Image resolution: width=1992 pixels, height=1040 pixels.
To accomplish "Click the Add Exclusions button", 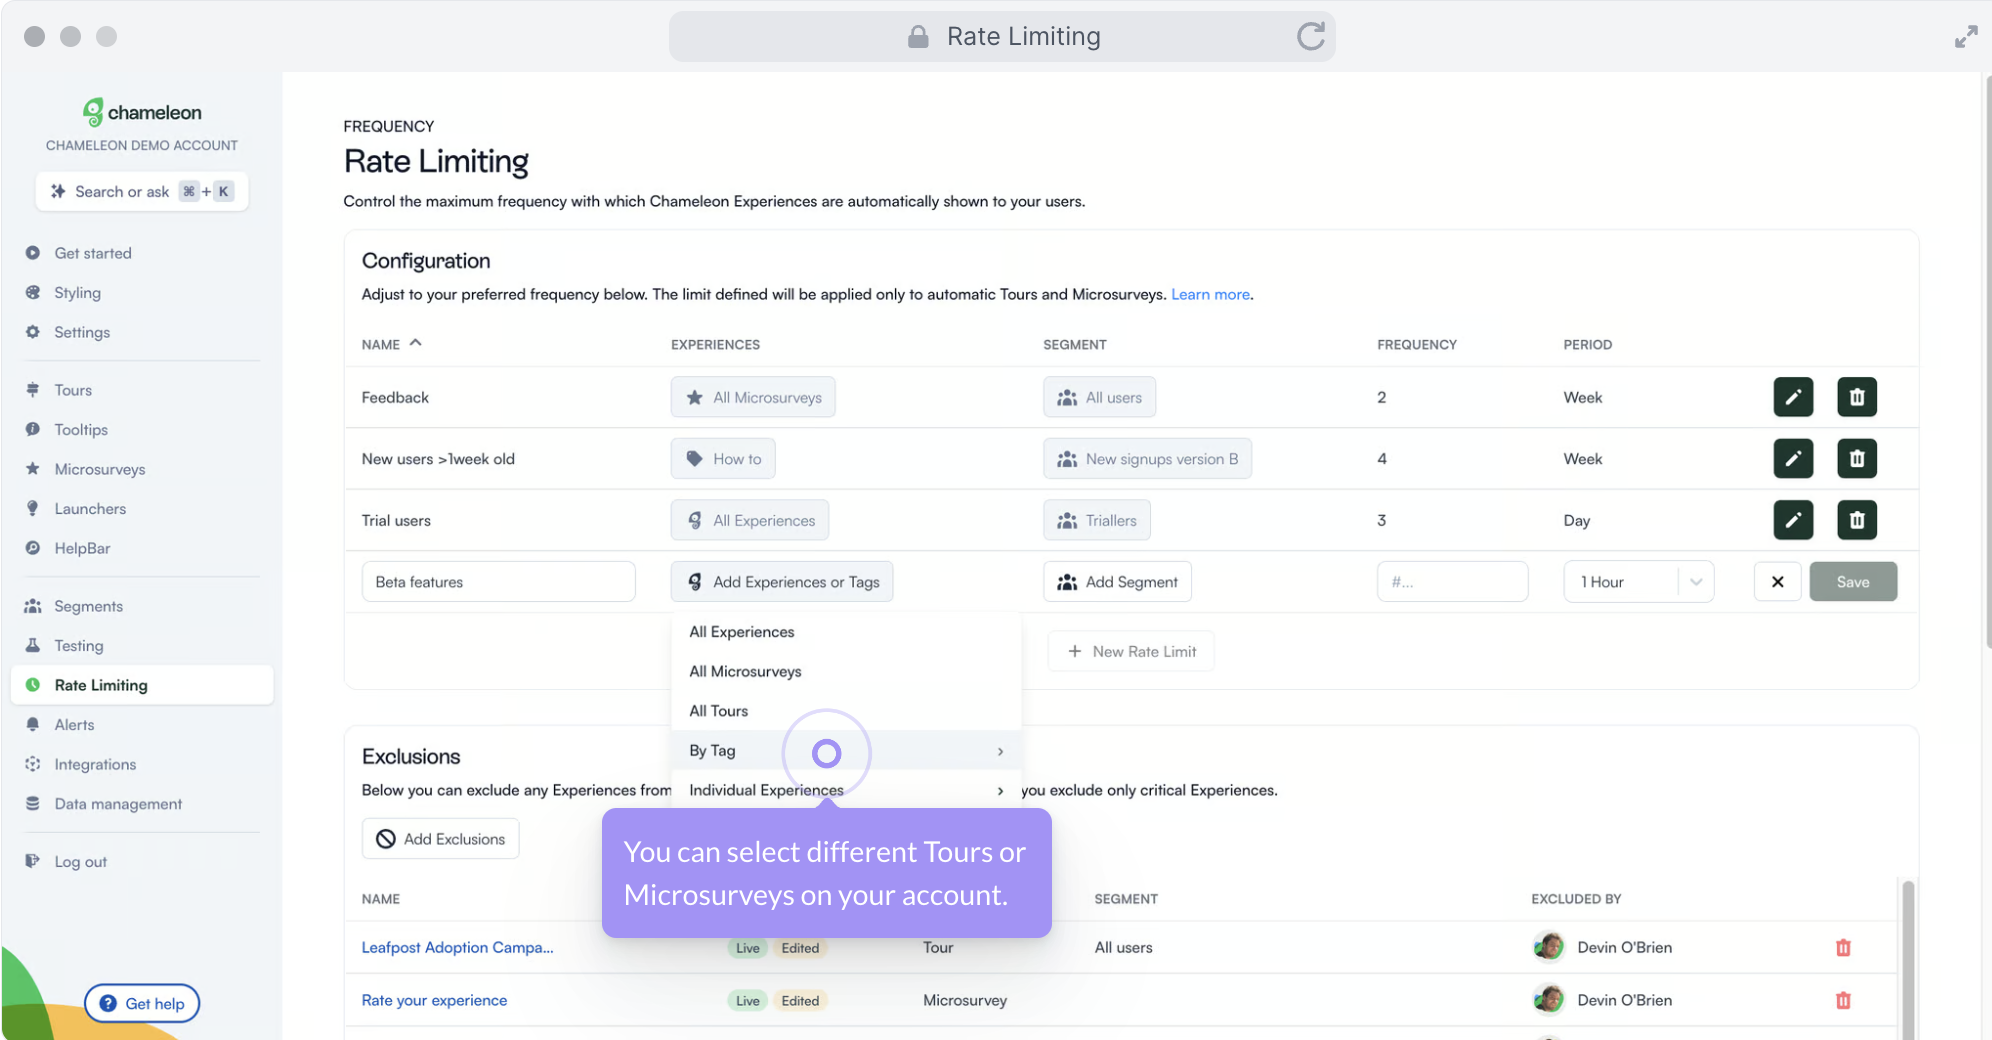I will coord(440,839).
